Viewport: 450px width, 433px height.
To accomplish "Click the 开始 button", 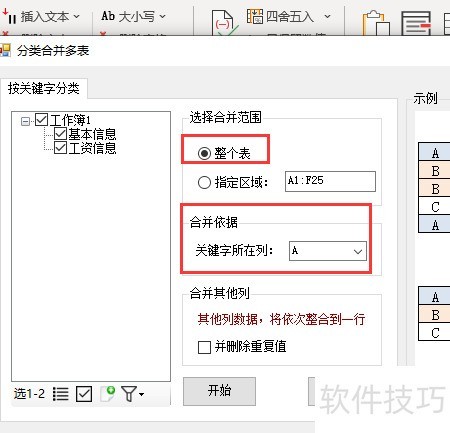I will [219, 391].
